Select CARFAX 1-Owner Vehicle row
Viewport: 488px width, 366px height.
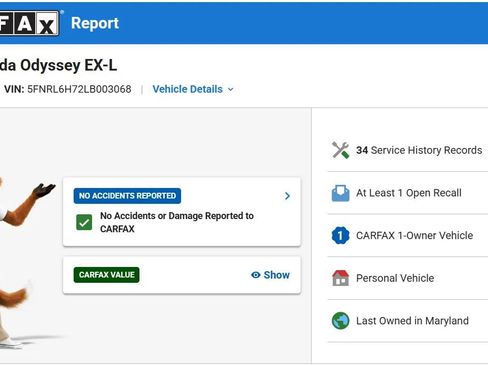[x=408, y=235]
